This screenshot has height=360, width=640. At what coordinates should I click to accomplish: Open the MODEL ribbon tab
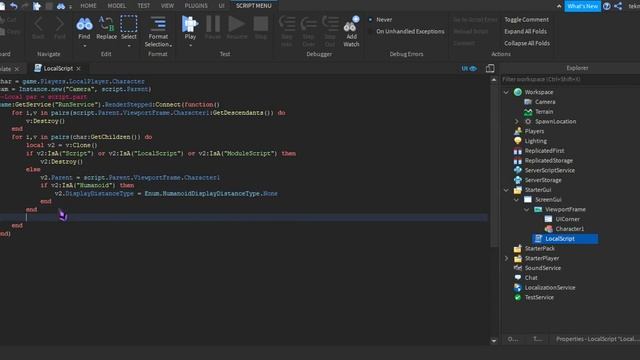pyautogui.click(x=116, y=6)
